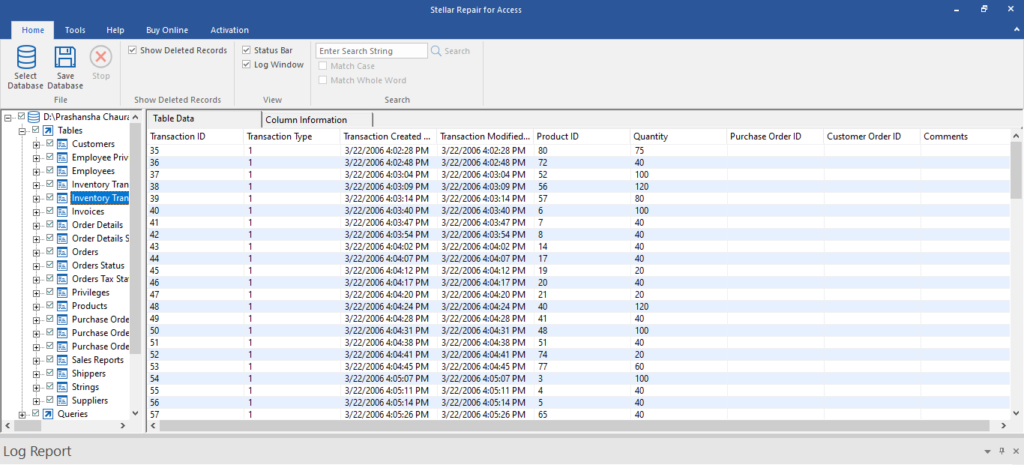Click the Tables folder arrow icon

point(48,131)
